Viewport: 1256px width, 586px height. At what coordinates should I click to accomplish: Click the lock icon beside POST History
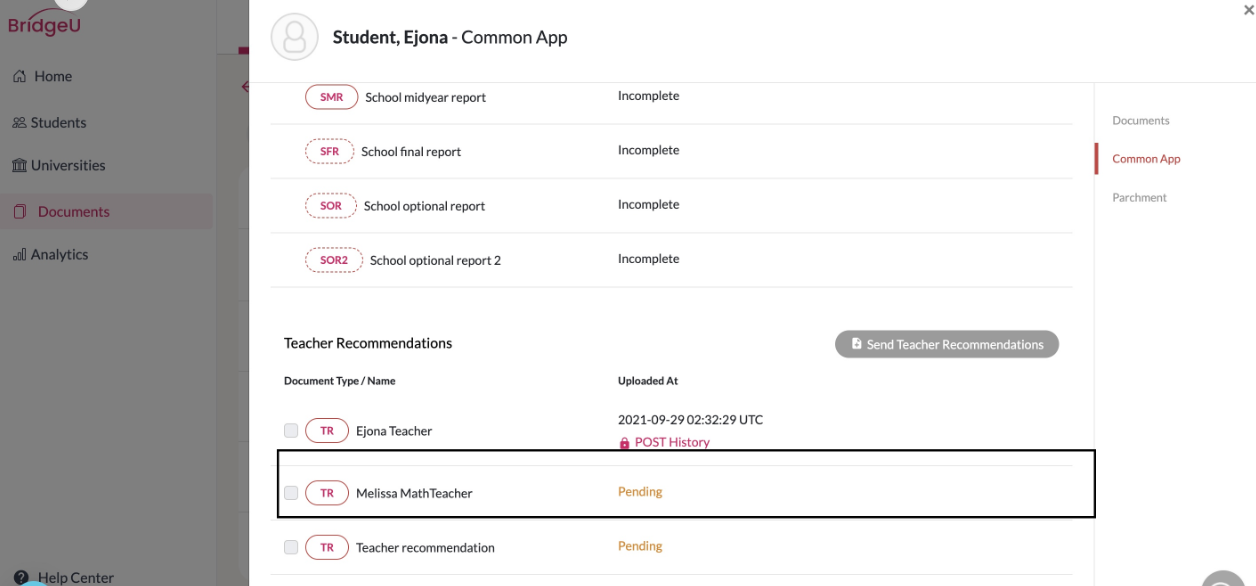625,443
